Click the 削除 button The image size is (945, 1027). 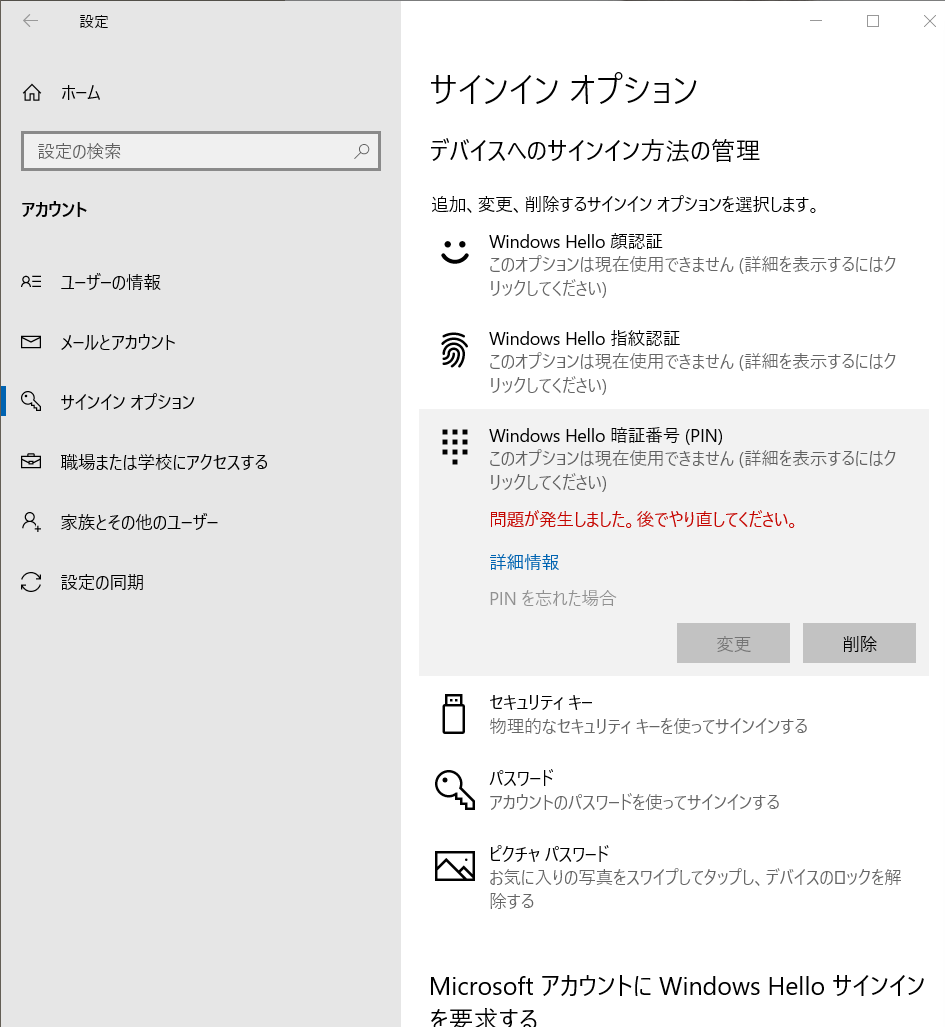(x=859, y=643)
